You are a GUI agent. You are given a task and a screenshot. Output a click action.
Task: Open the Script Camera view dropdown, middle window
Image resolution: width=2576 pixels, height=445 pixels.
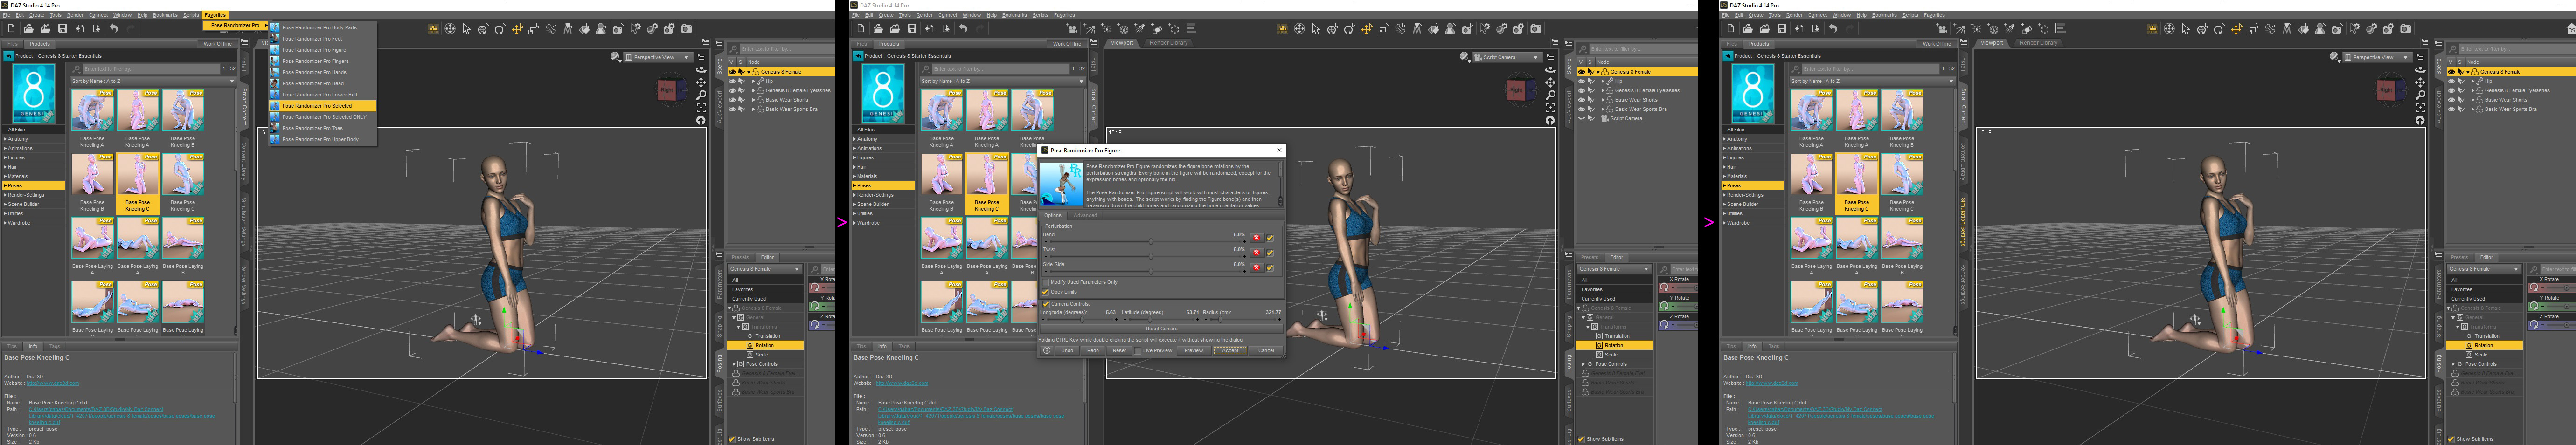(1507, 57)
